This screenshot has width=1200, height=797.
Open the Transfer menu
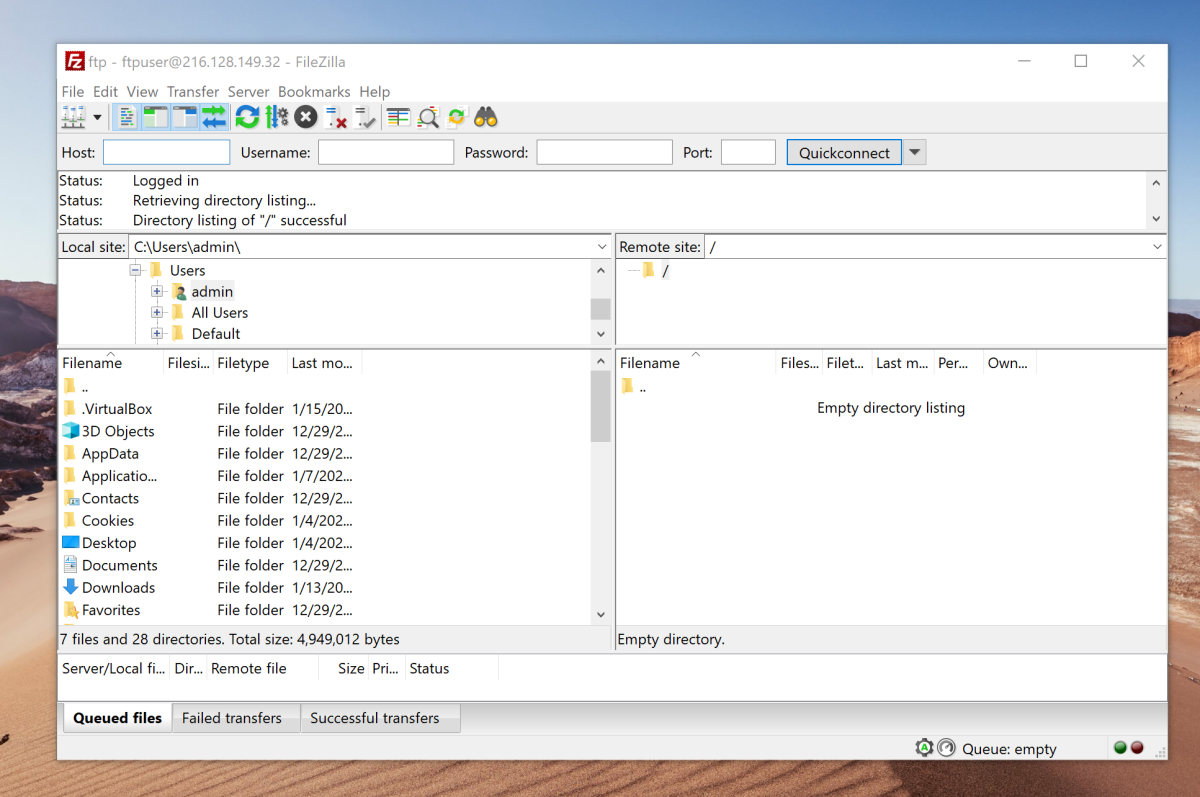click(x=193, y=92)
